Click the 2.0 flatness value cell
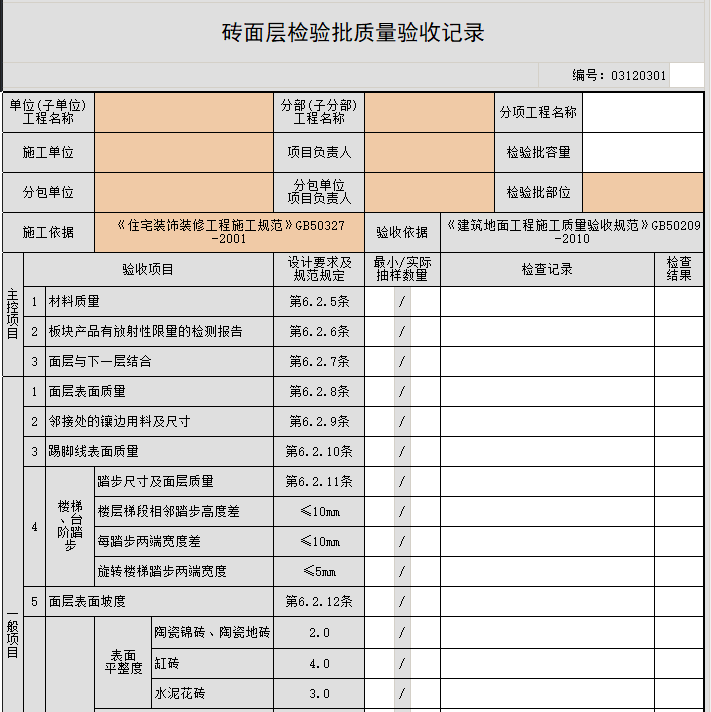 click(x=319, y=633)
